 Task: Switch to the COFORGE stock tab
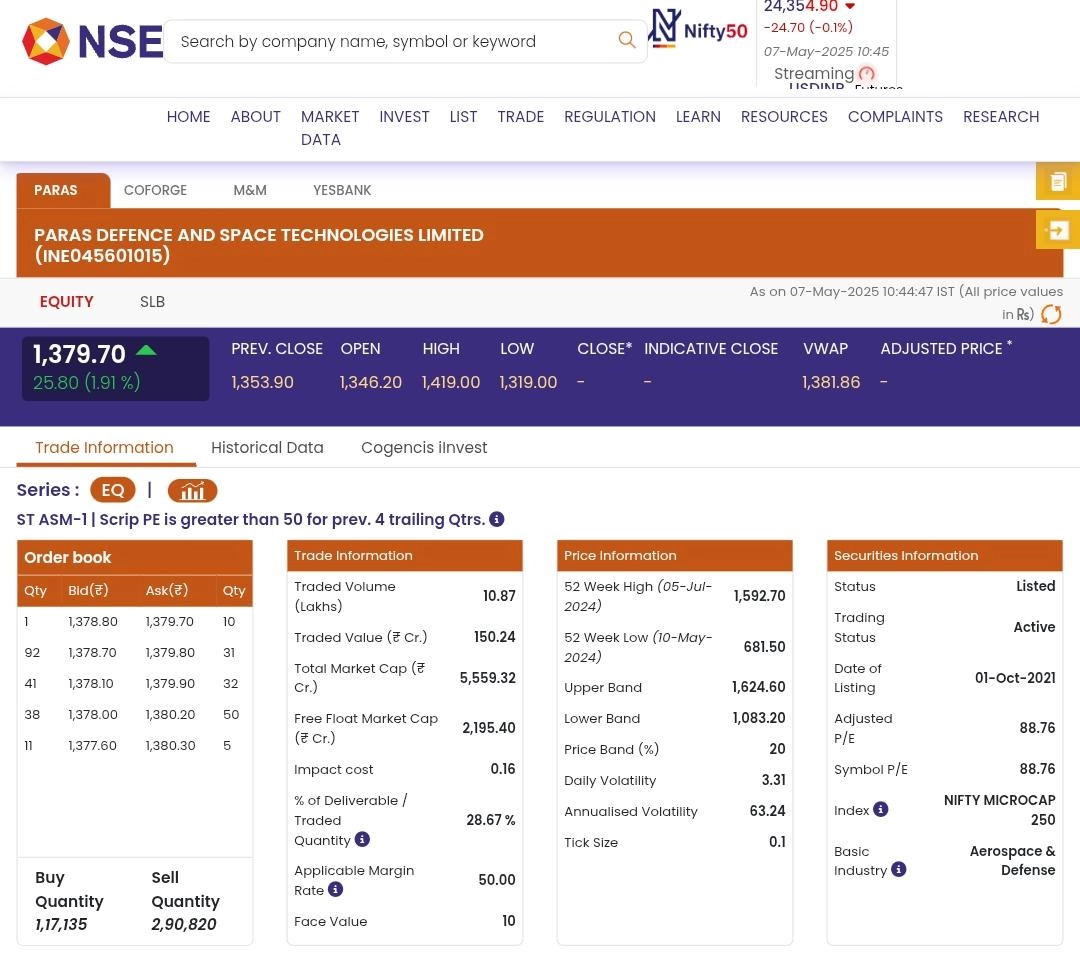click(155, 190)
